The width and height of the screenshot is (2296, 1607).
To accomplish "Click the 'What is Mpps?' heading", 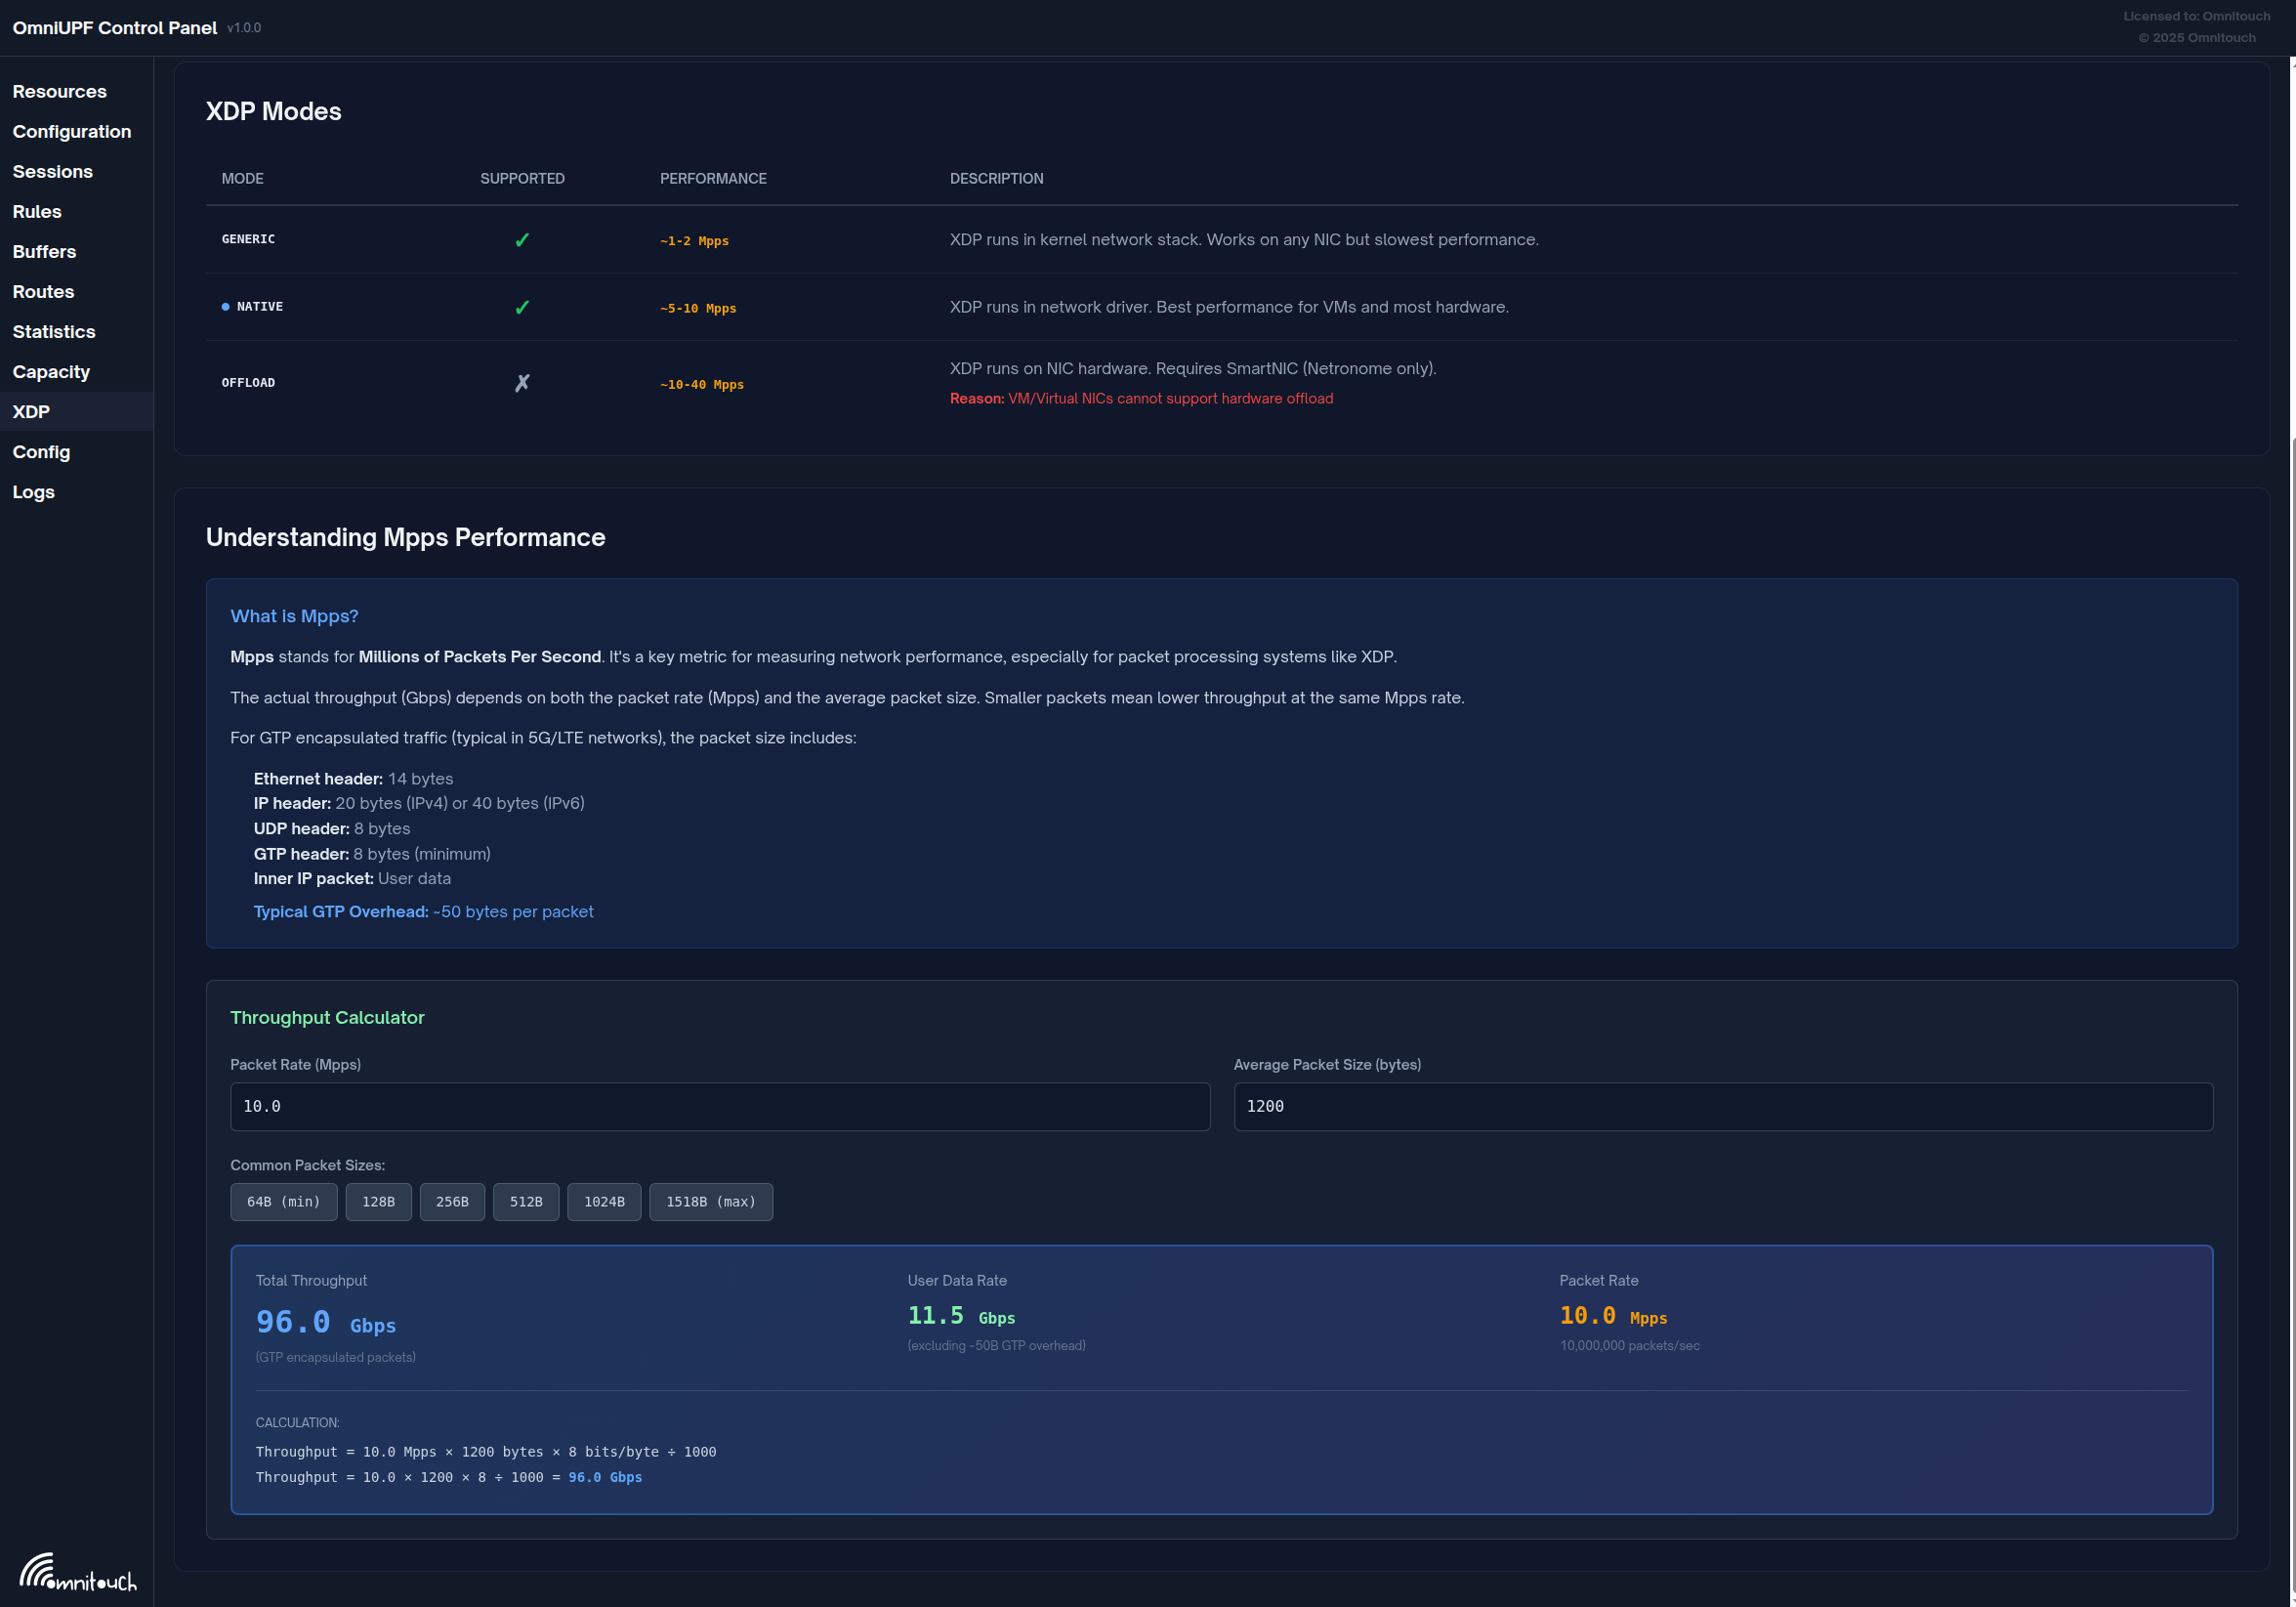I will tap(294, 616).
